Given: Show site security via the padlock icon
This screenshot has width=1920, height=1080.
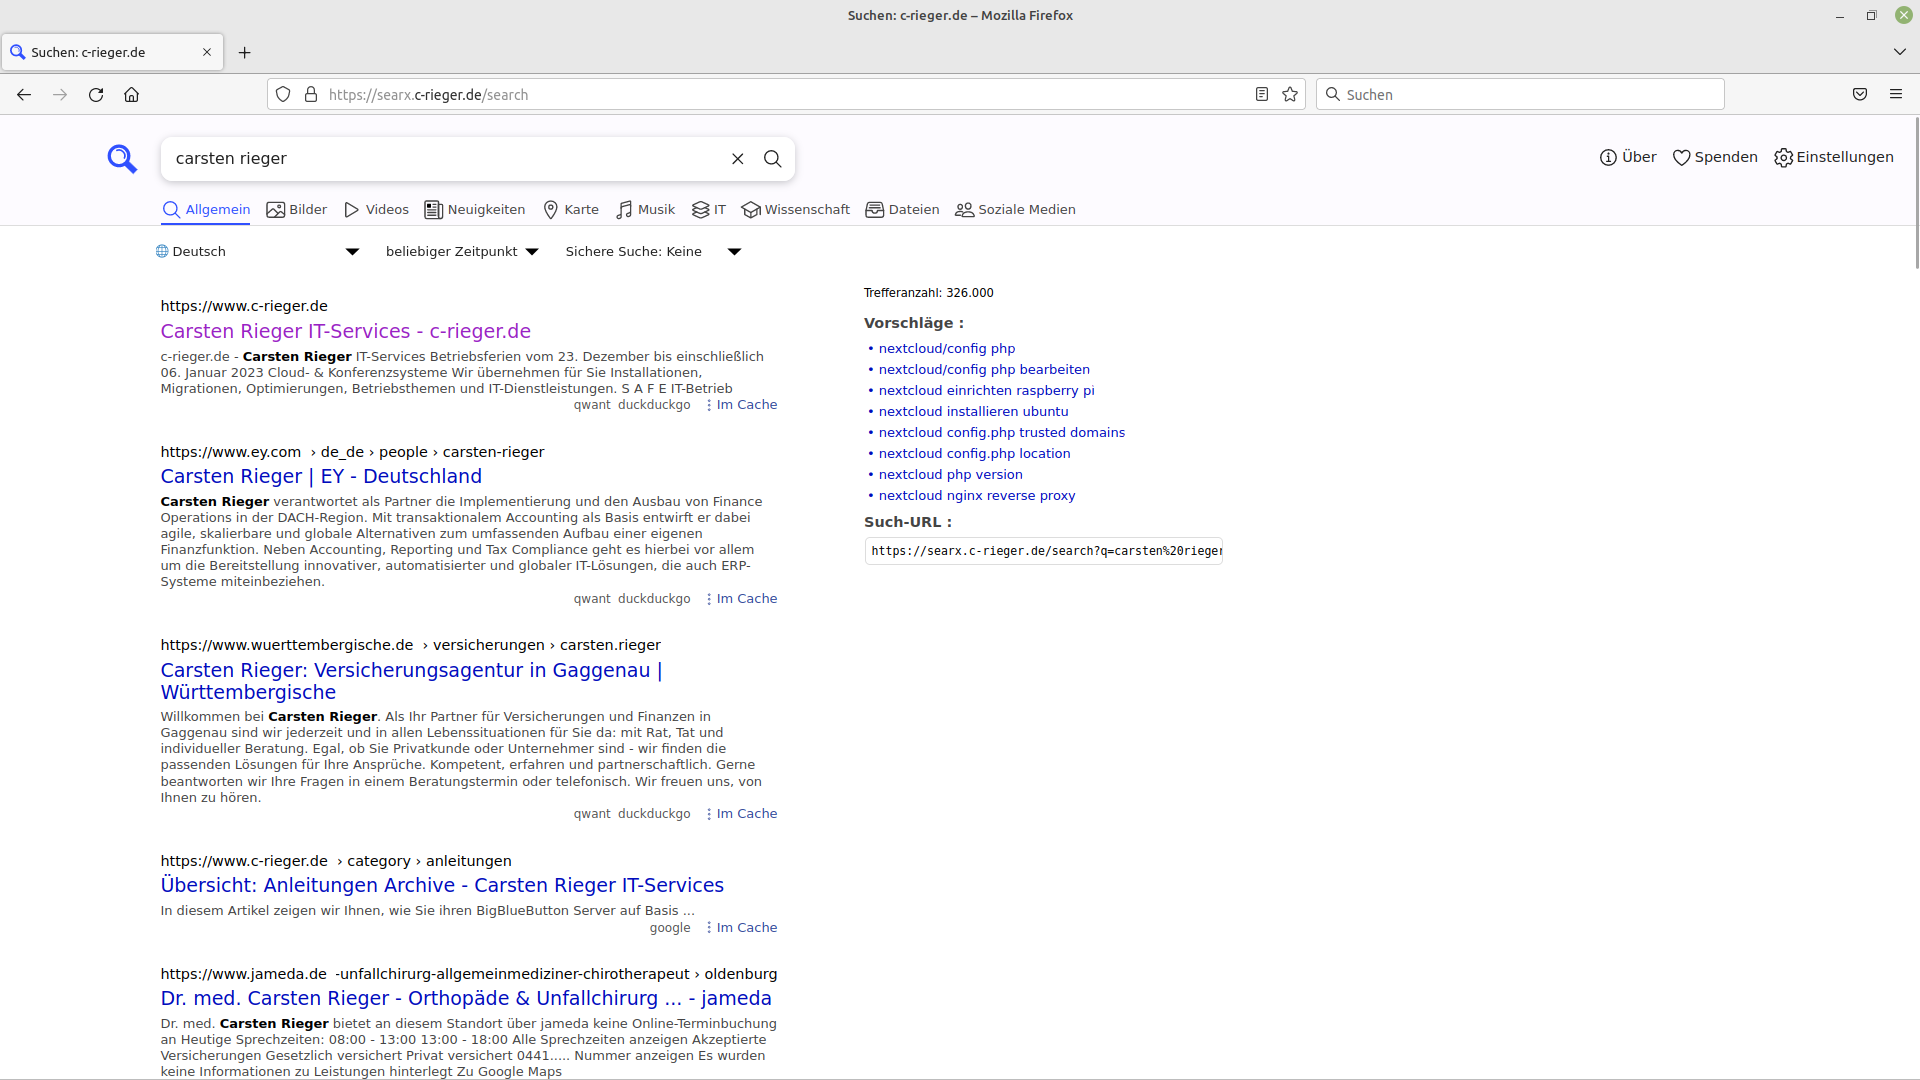Looking at the screenshot, I should pos(311,94).
